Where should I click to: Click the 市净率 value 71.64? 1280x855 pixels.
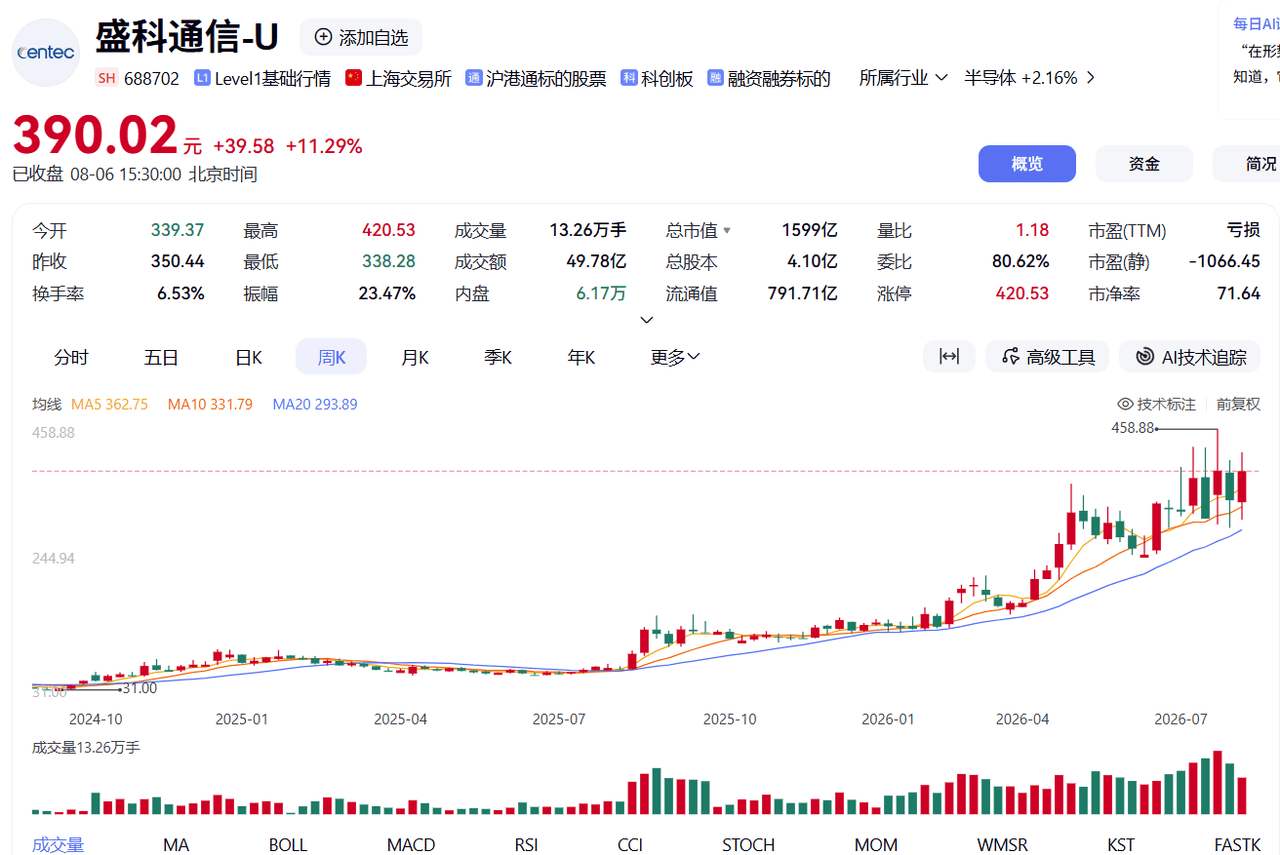(1238, 294)
